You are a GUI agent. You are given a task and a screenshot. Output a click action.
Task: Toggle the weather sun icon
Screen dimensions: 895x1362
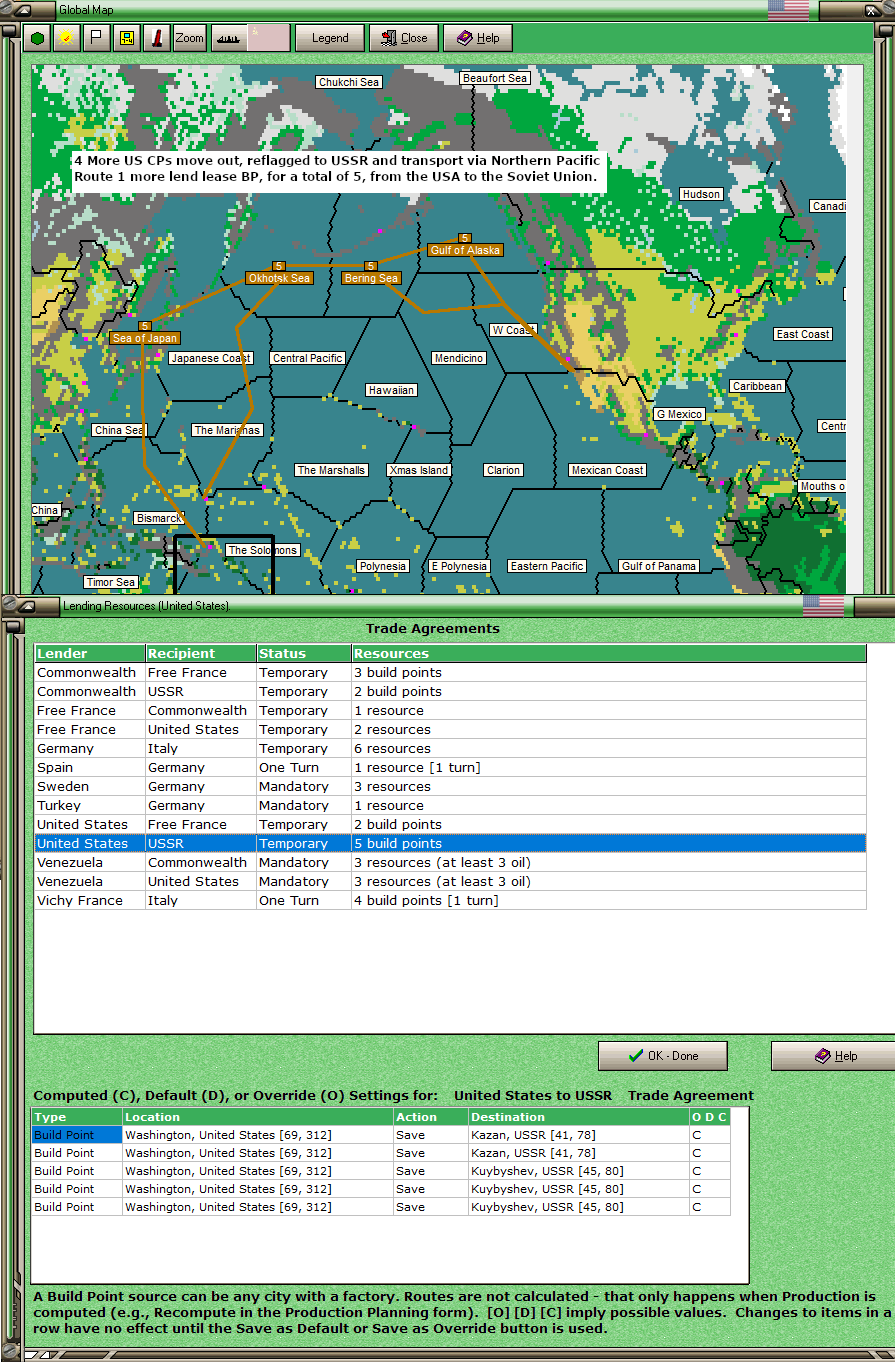[x=67, y=38]
